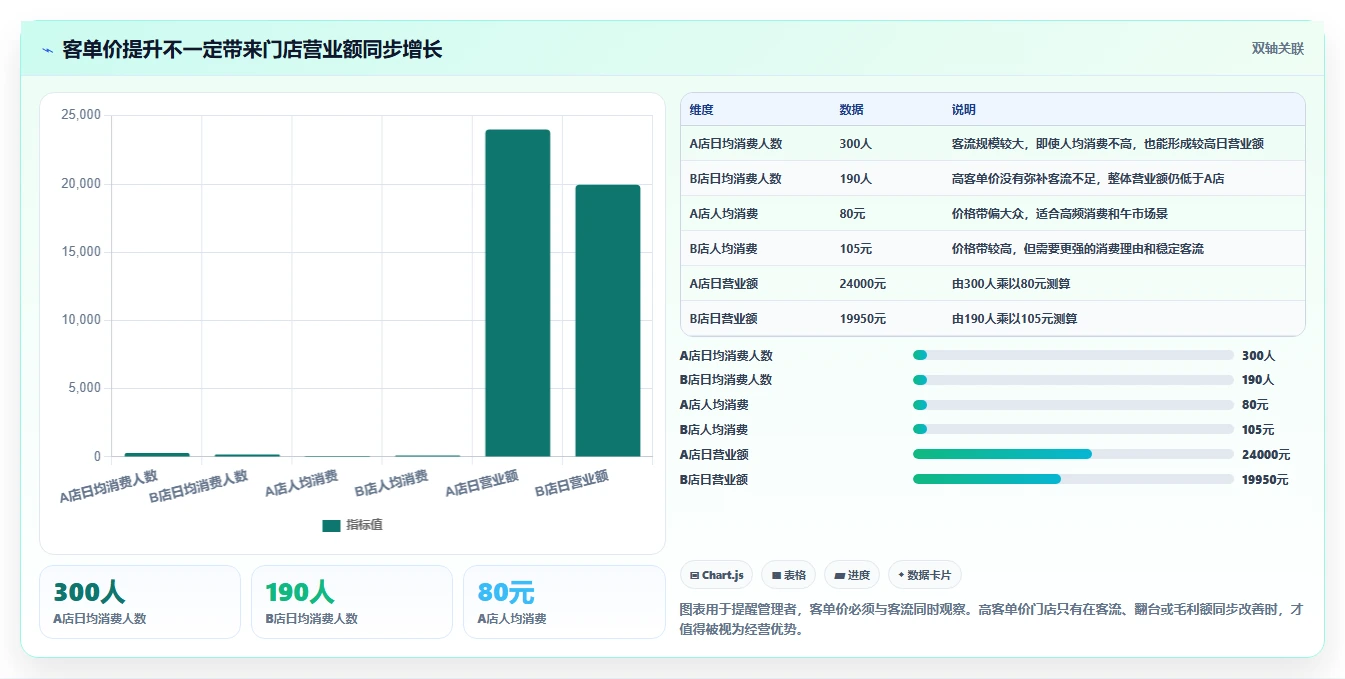This screenshot has width=1345, height=679.
Task: Click the B店日均消费人数 progress bar
Action: click(1073, 380)
